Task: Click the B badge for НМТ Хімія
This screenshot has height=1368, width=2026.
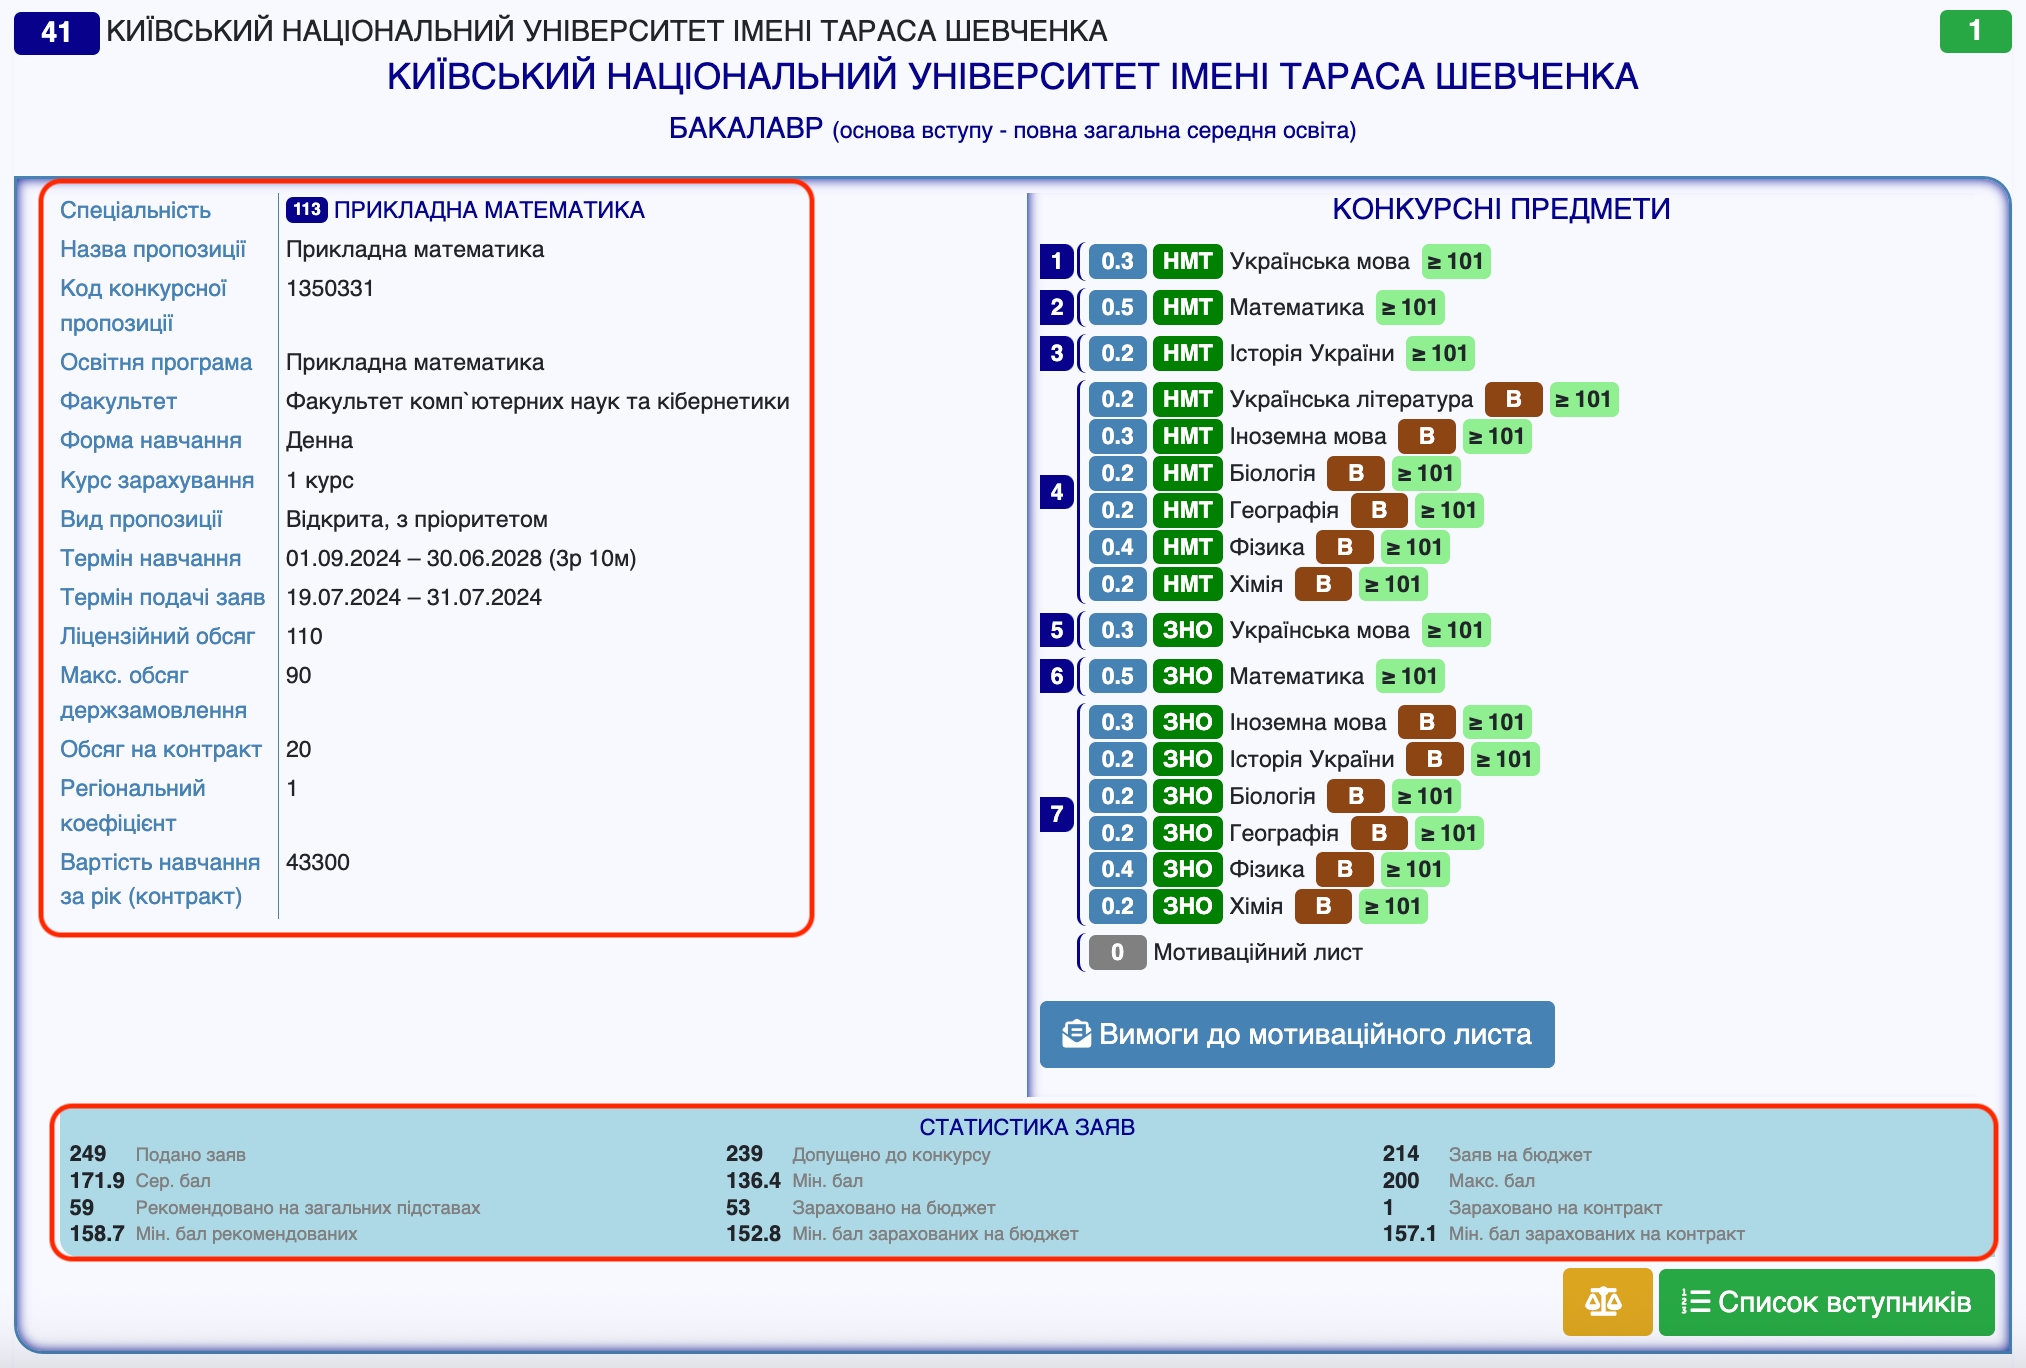Action: click(x=1323, y=584)
